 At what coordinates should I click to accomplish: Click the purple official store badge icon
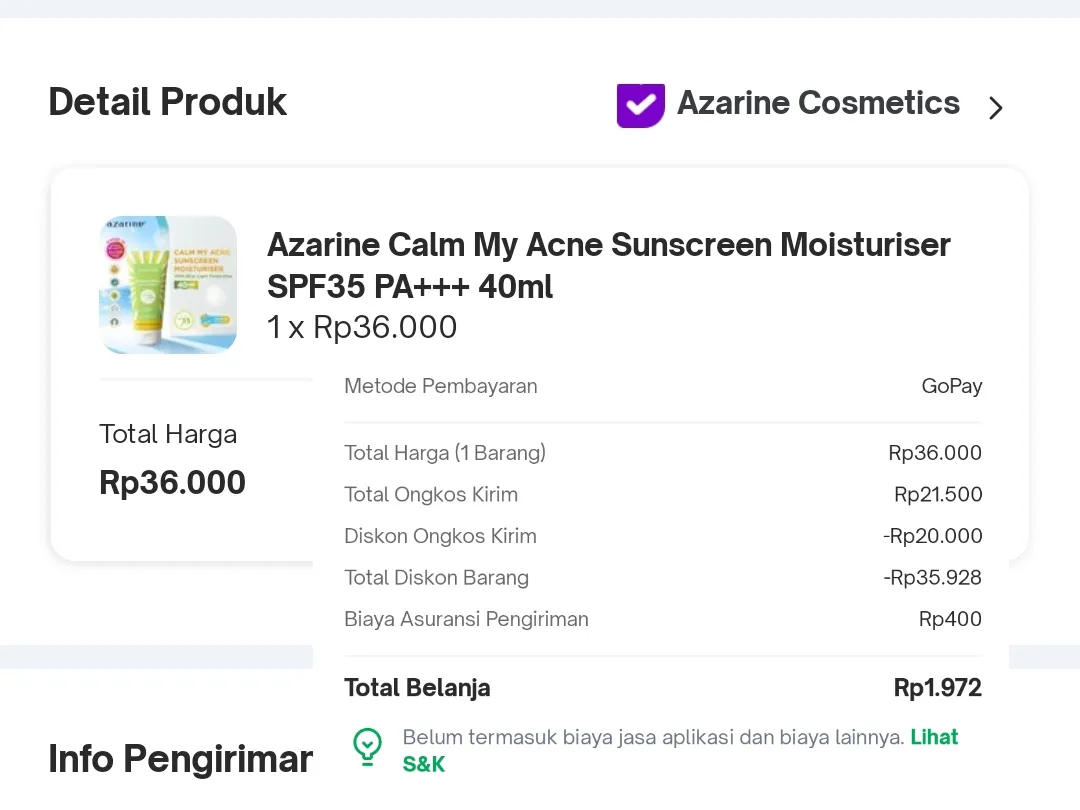(x=640, y=105)
